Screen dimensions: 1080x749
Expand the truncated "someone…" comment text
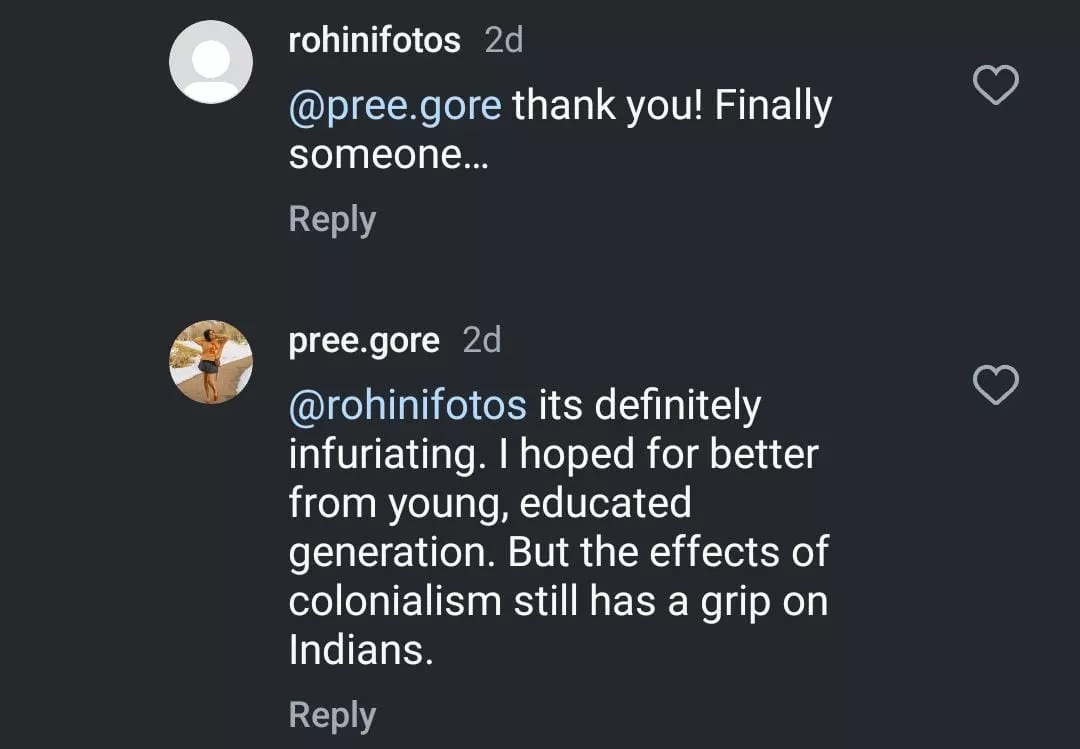click(389, 156)
